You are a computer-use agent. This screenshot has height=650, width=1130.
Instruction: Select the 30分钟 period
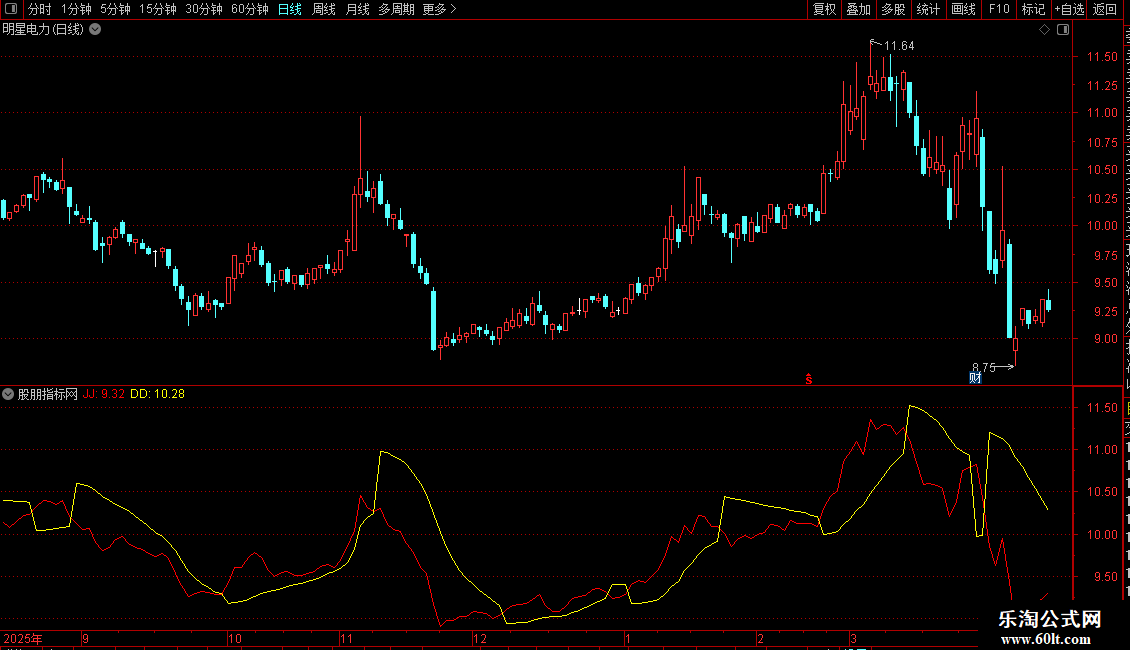[204, 9]
